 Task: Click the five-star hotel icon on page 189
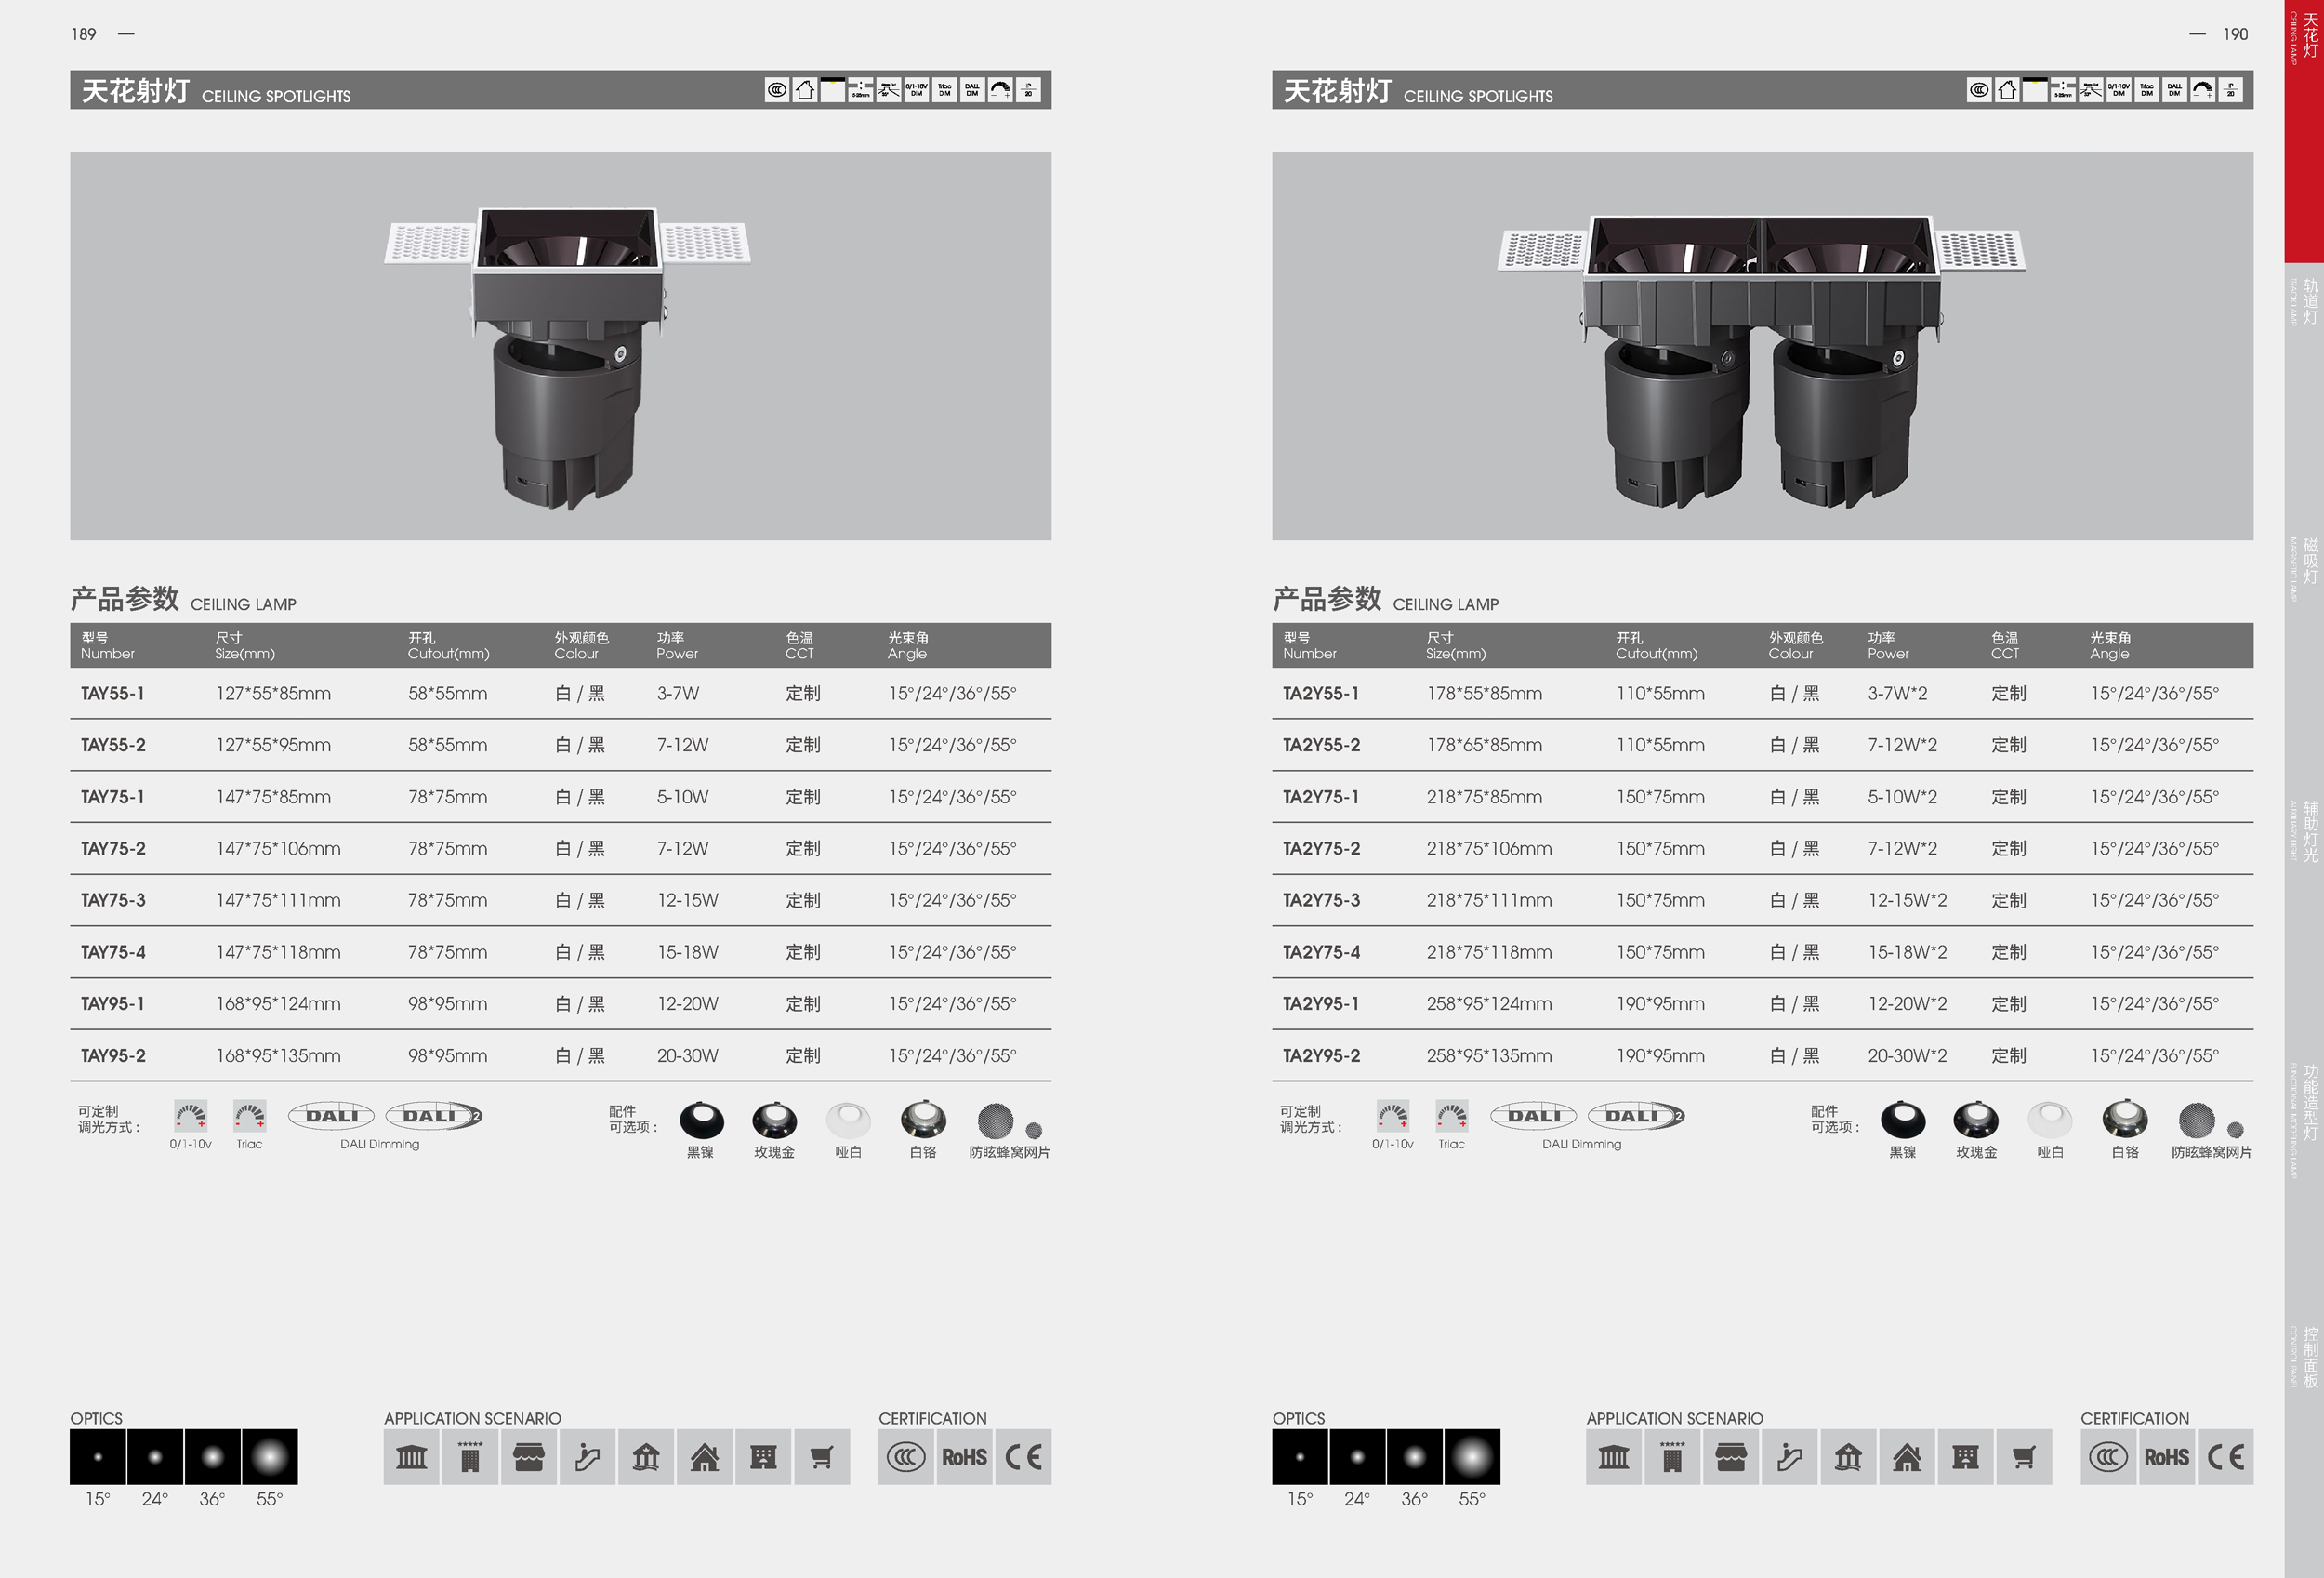click(x=469, y=1457)
